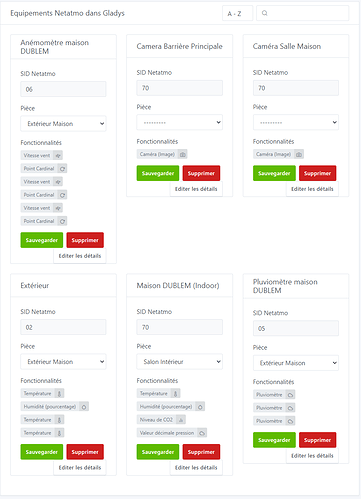The width and height of the screenshot is (361, 499).
Task: Edit details of Camera Barrière Principale
Action: point(196,189)
